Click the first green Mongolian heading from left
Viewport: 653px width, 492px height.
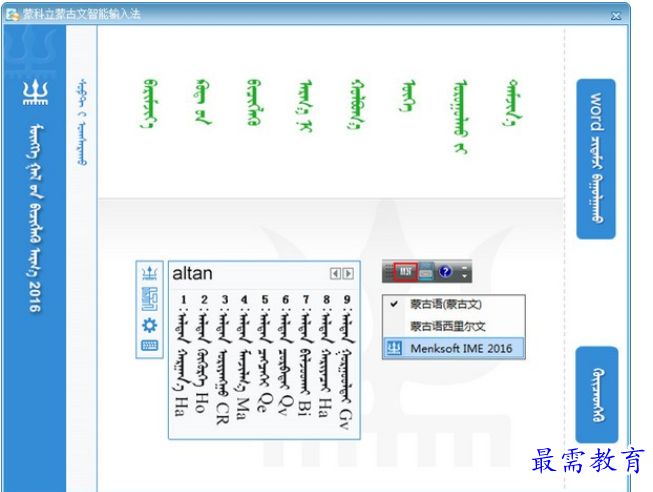pos(150,103)
